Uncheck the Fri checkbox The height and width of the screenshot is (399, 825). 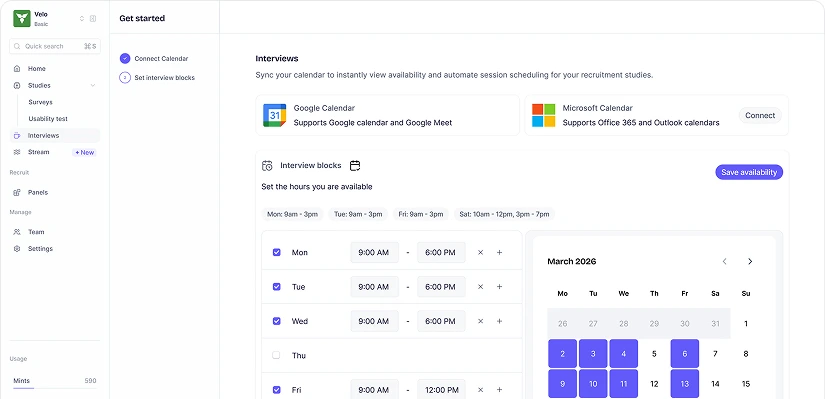276,390
